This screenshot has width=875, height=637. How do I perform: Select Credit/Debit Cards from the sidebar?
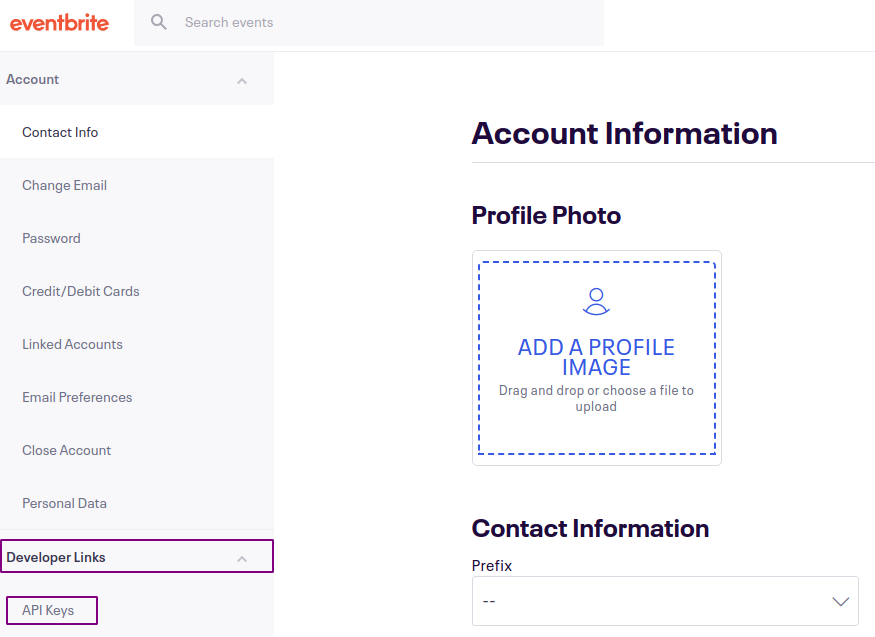[x=80, y=291]
